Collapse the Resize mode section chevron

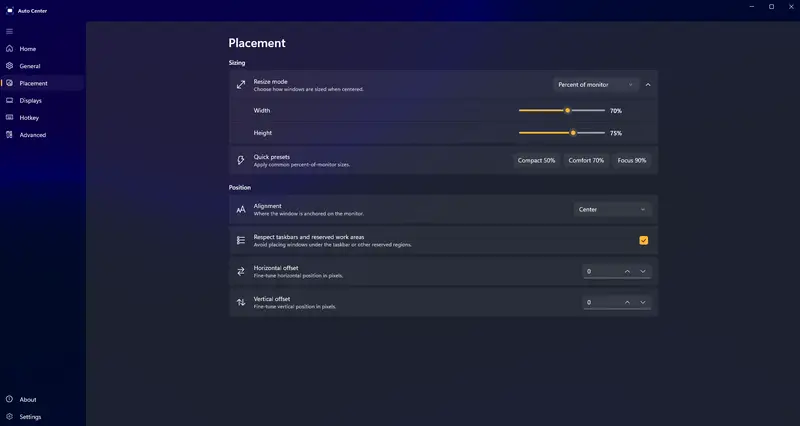click(x=648, y=85)
